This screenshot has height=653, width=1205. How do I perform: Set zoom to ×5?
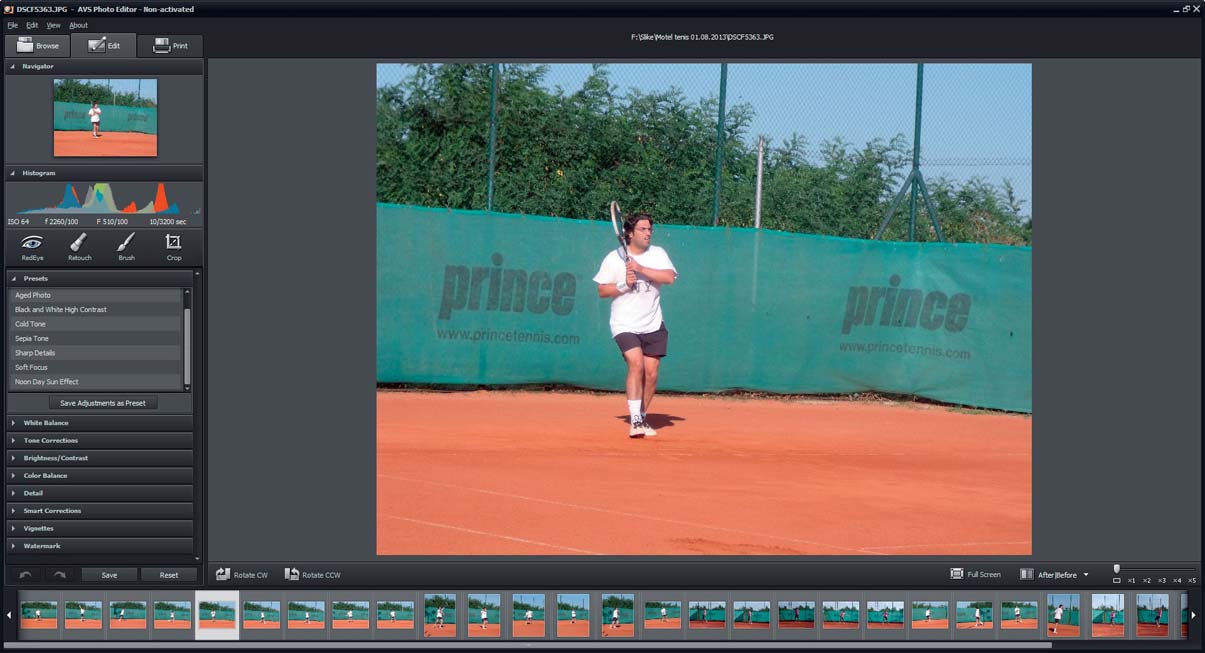1191,580
